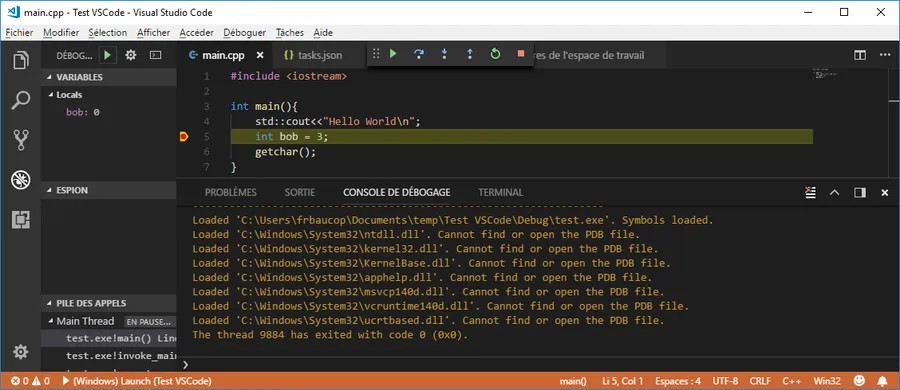Open the Debug view icon
This screenshot has width=900, height=390.
point(21,180)
